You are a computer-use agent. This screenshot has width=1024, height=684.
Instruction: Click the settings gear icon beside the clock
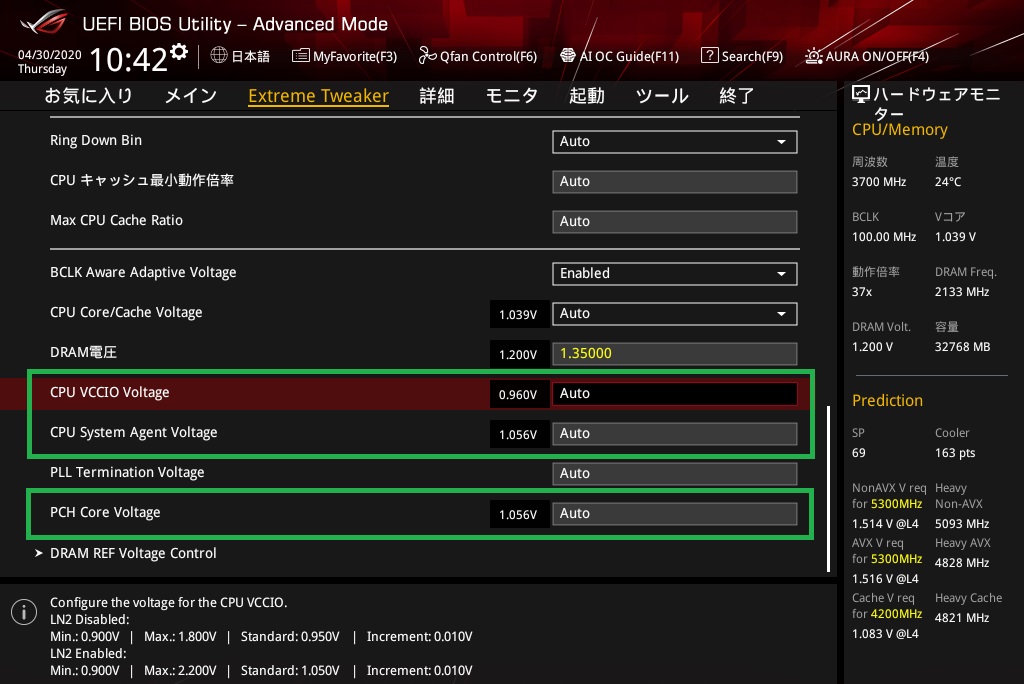(179, 52)
